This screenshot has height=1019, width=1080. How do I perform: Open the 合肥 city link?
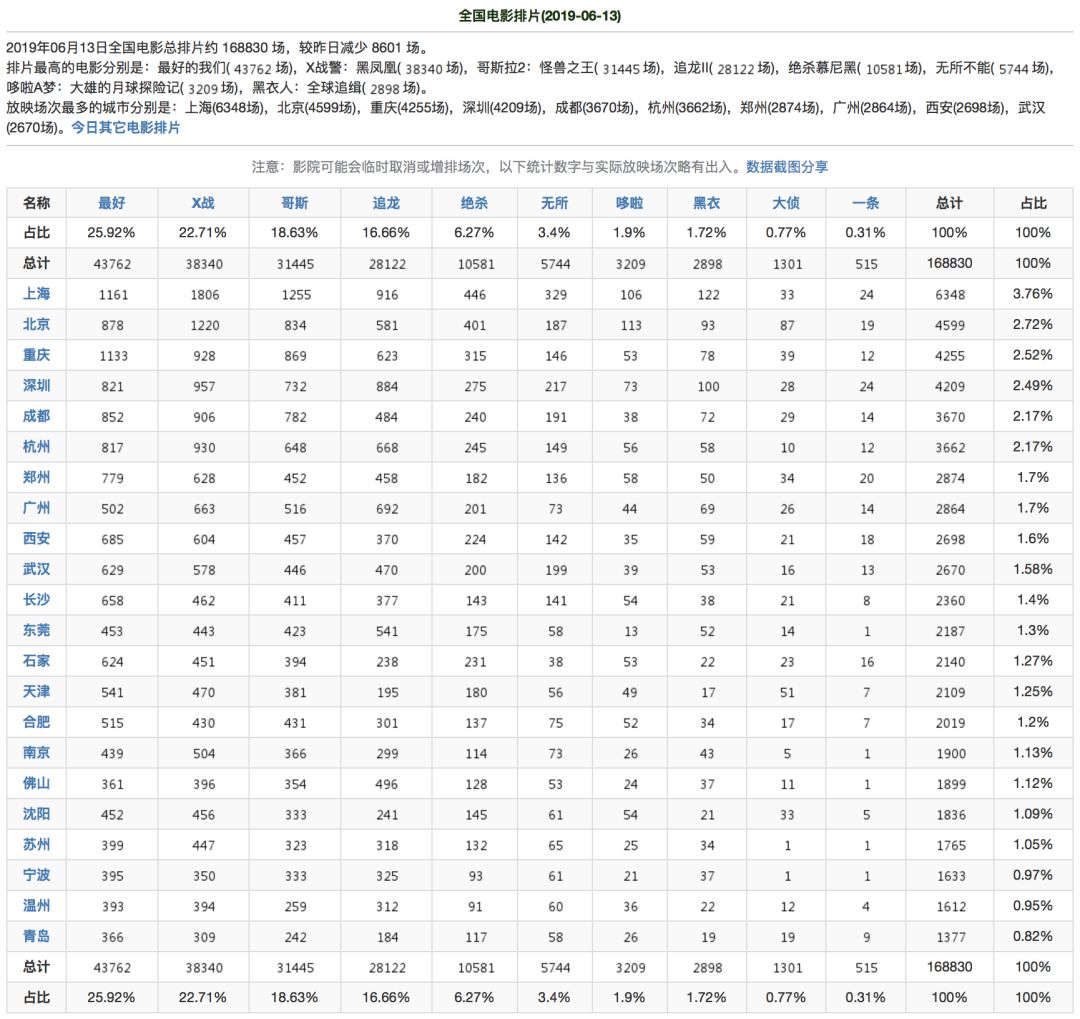tap(37, 723)
